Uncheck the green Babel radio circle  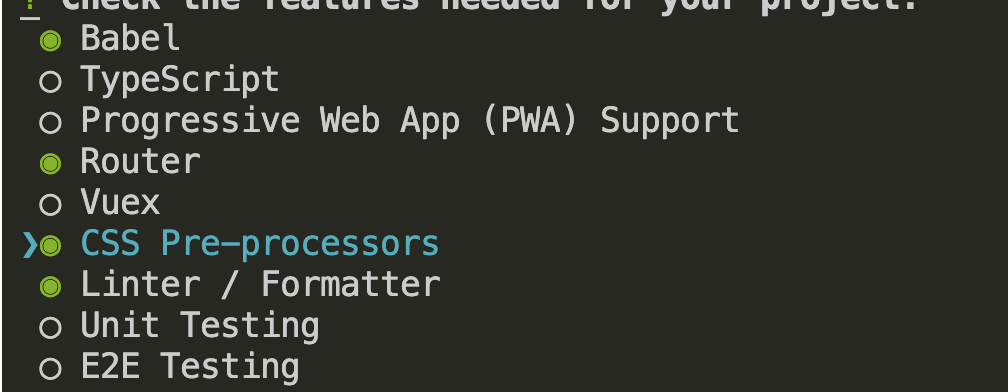[x=50, y=41]
